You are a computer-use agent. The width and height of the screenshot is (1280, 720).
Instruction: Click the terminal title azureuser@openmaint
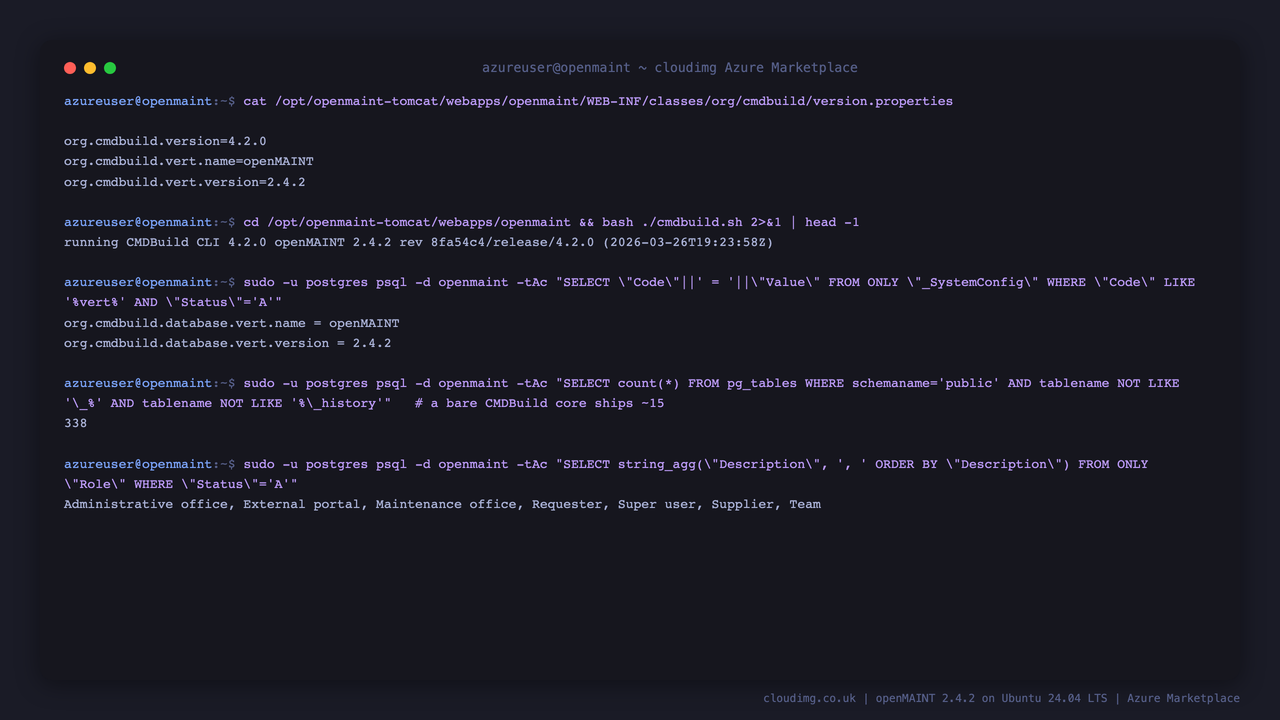point(670,68)
